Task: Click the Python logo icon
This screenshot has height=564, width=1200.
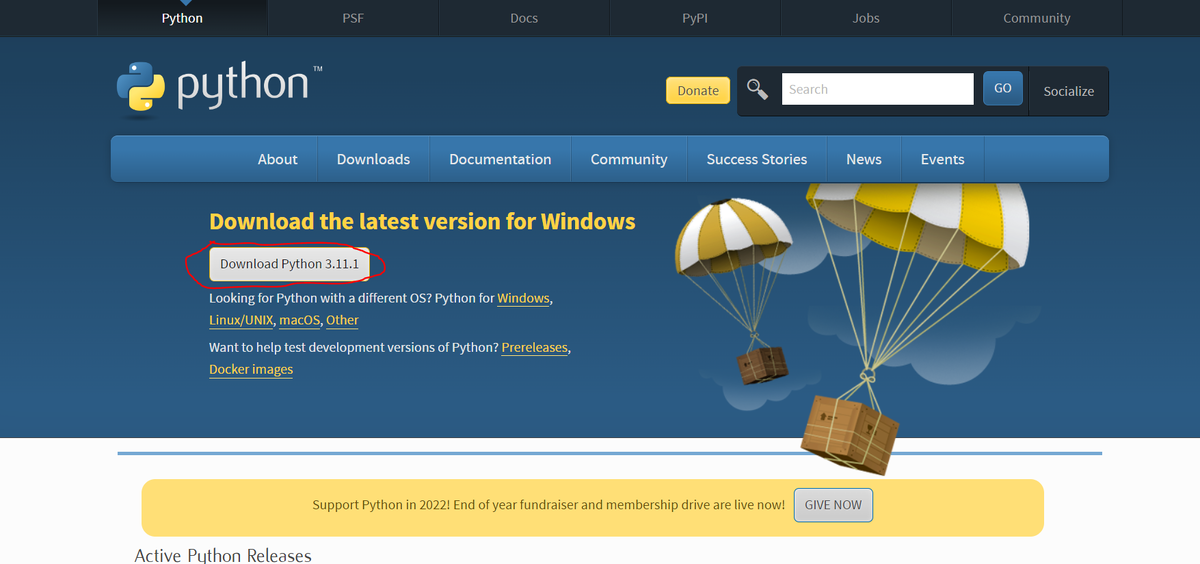Action: pyautogui.click(x=141, y=86)
